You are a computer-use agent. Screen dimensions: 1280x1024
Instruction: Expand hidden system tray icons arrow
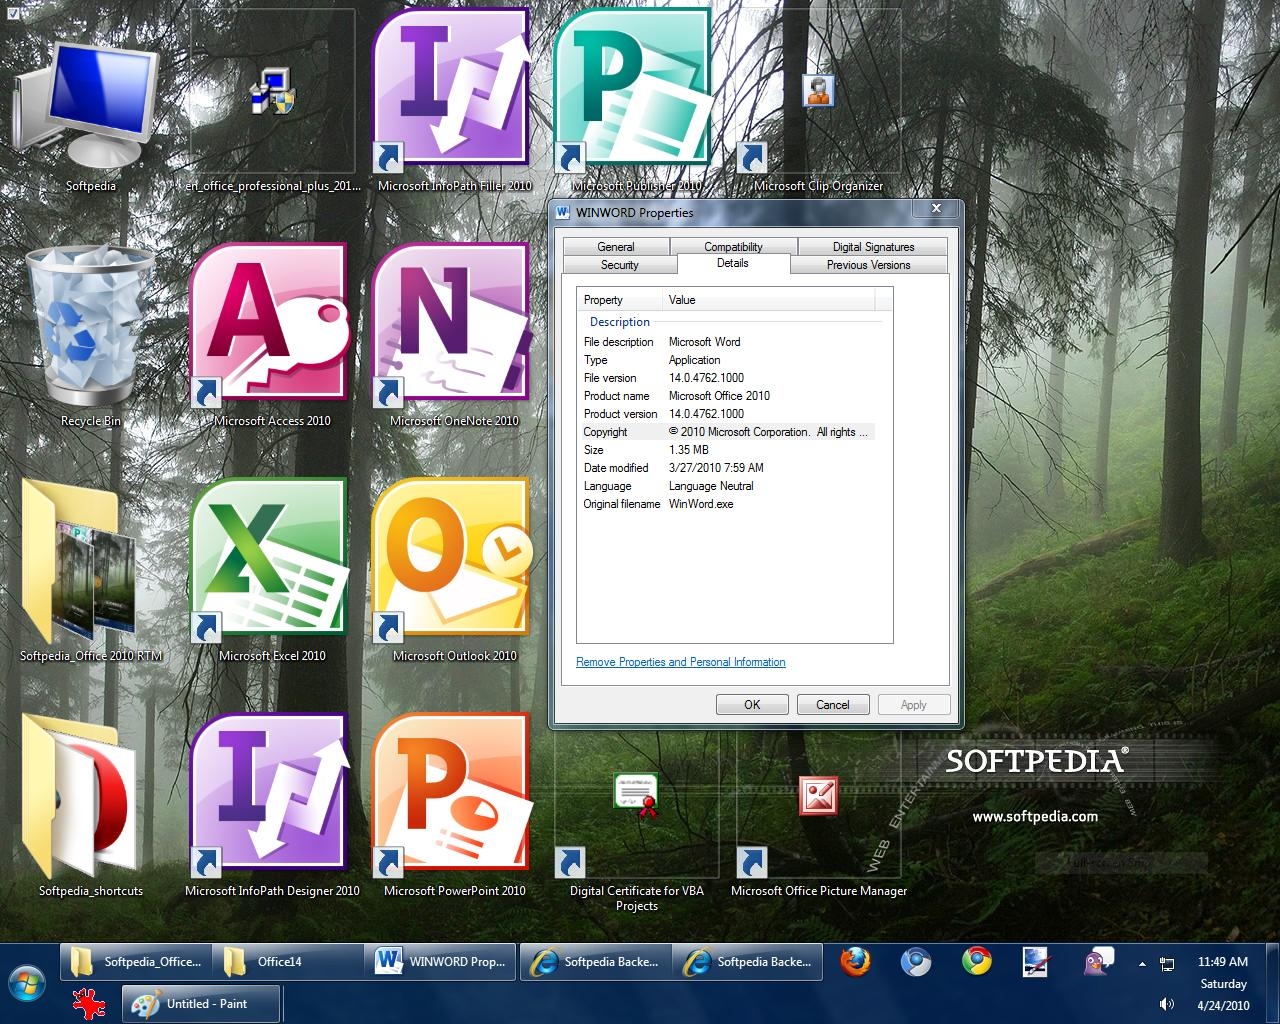pyautogui.click(x=1142, y=964)
